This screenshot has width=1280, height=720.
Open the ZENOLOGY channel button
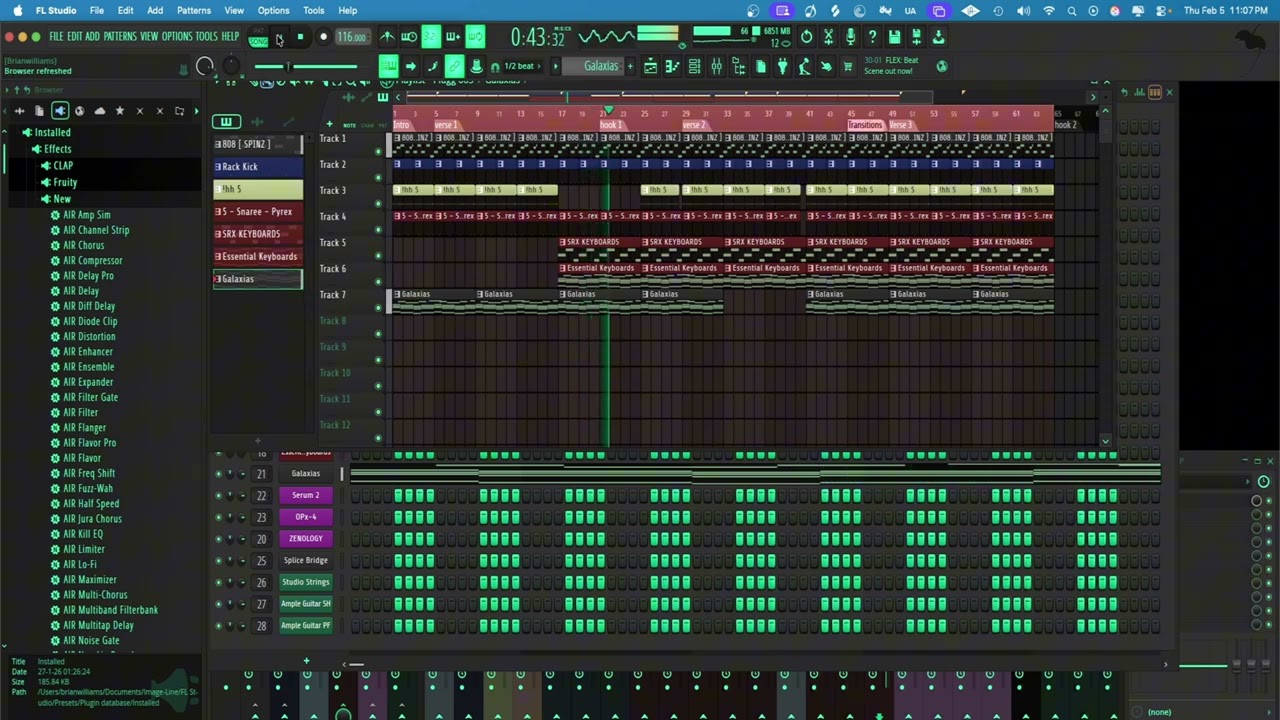pyautogui.click(x=306, y=539)
